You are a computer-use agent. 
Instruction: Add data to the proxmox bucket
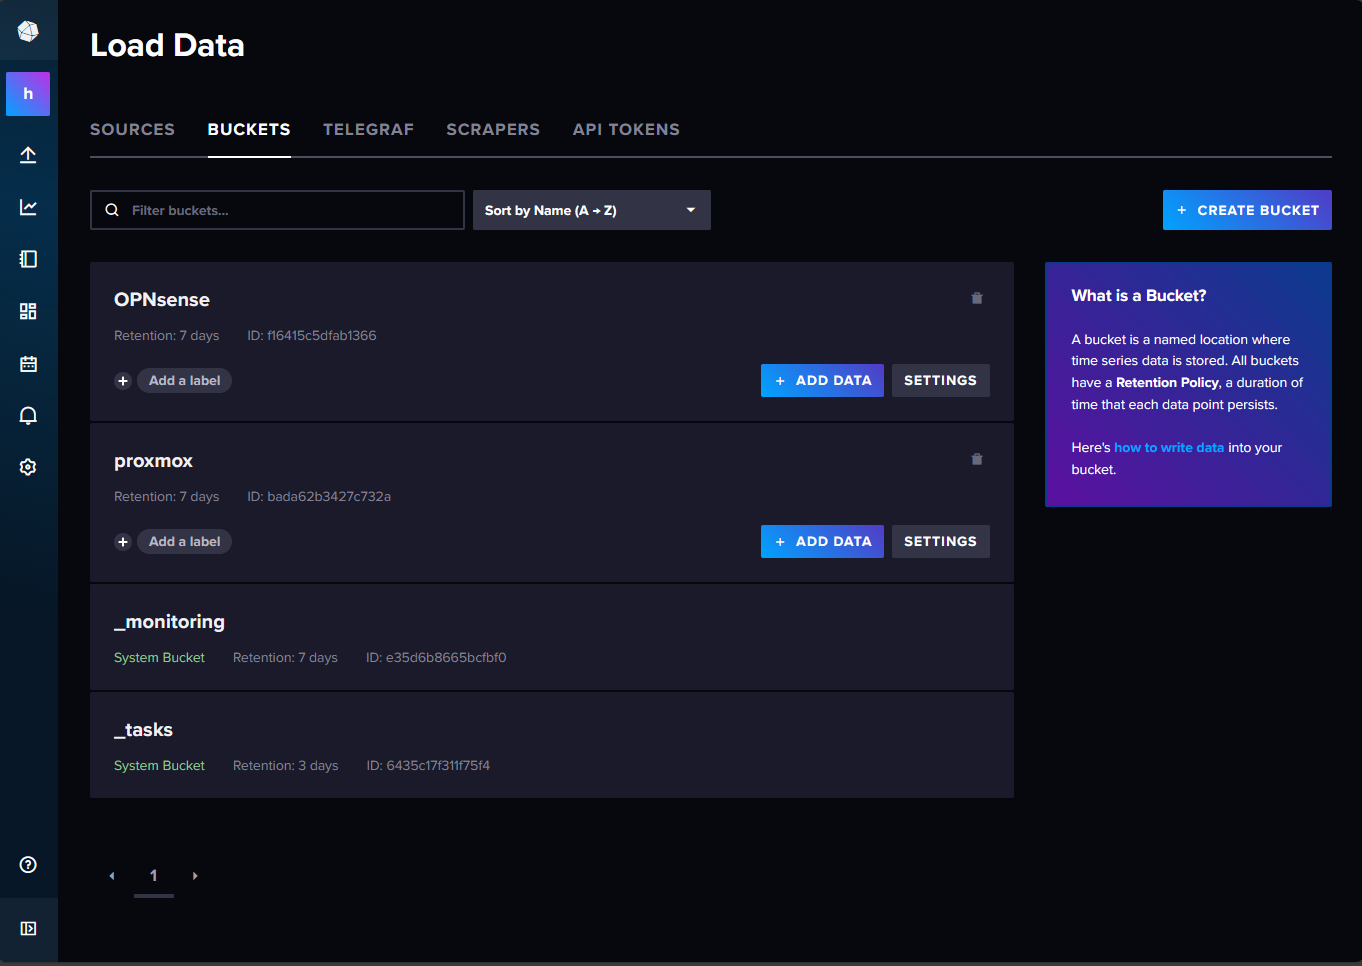(x=822, y=541)
